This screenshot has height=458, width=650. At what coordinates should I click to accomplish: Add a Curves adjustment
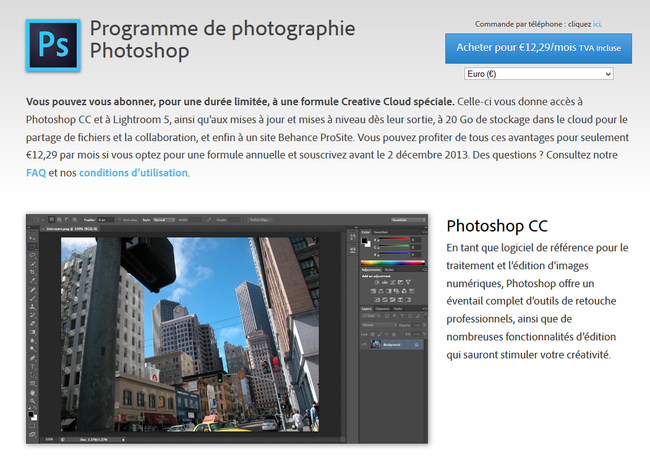point(393,283)
